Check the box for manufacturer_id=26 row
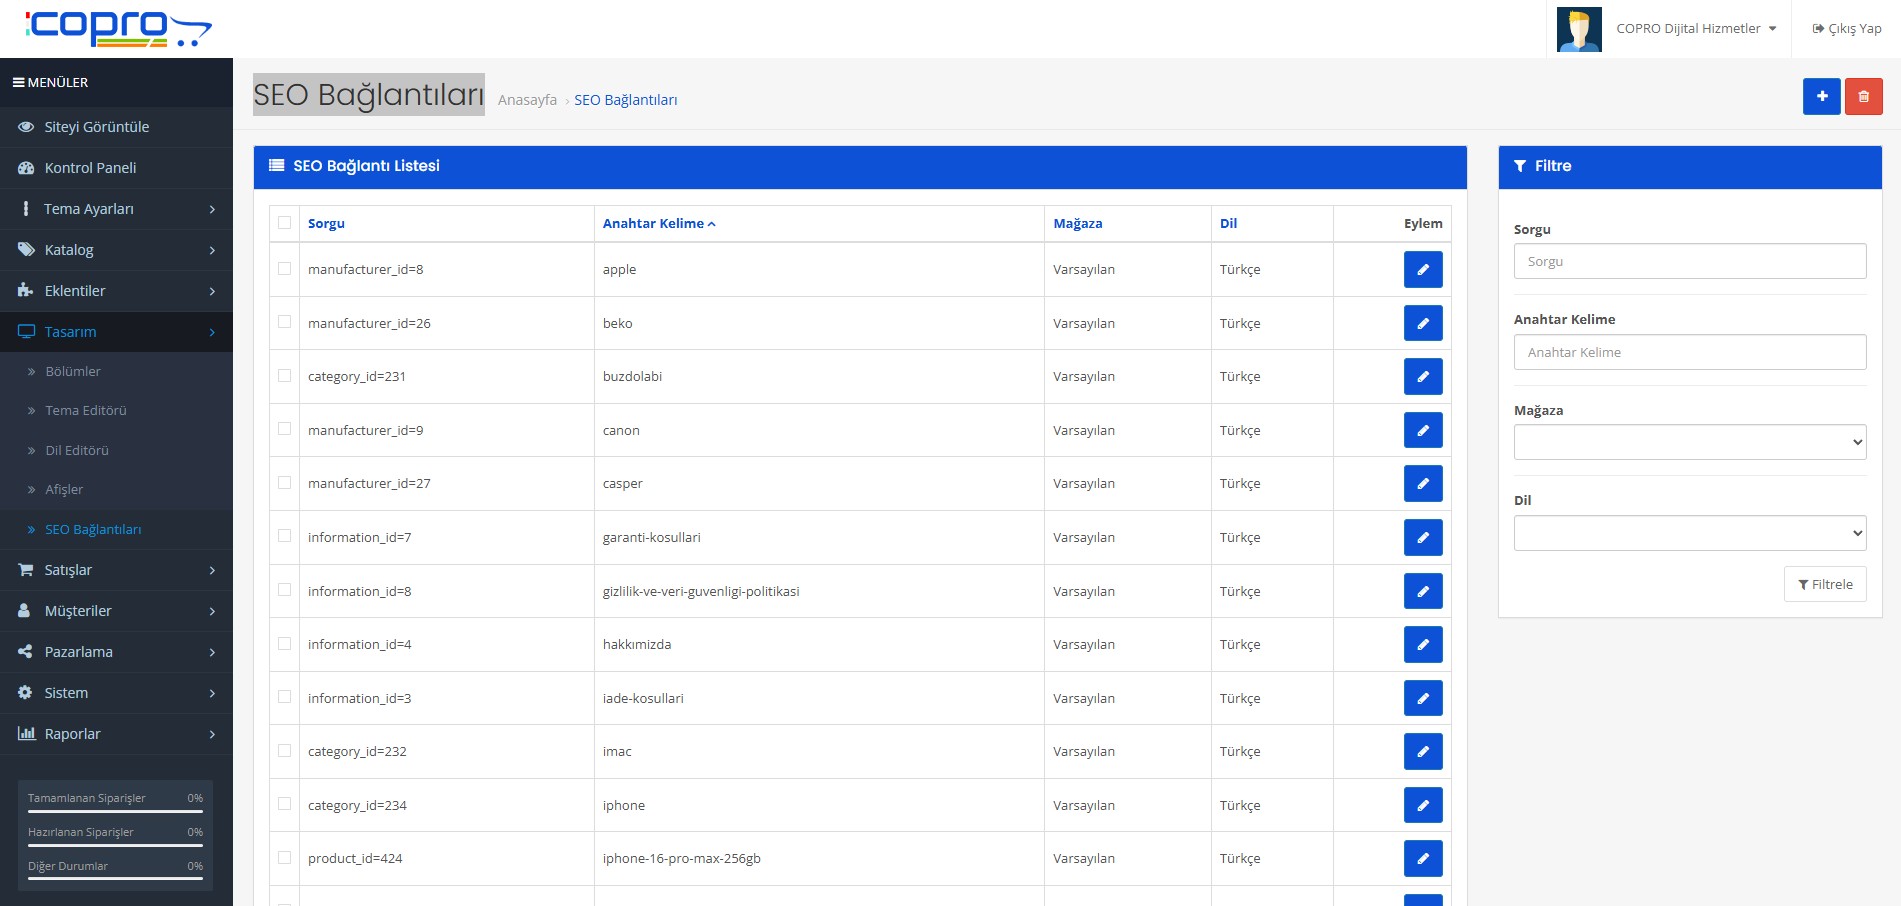The width and height of the screenshot is (1901, 906). (285, 322)
